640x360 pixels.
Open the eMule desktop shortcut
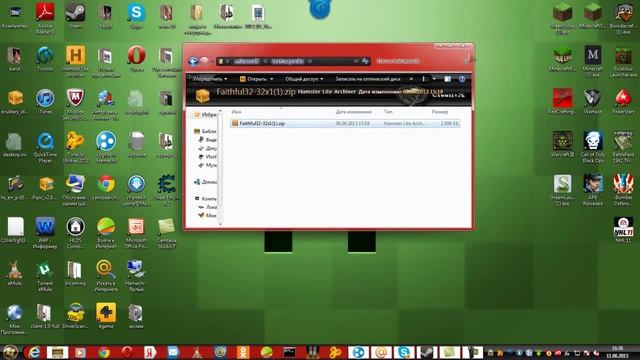15,273
